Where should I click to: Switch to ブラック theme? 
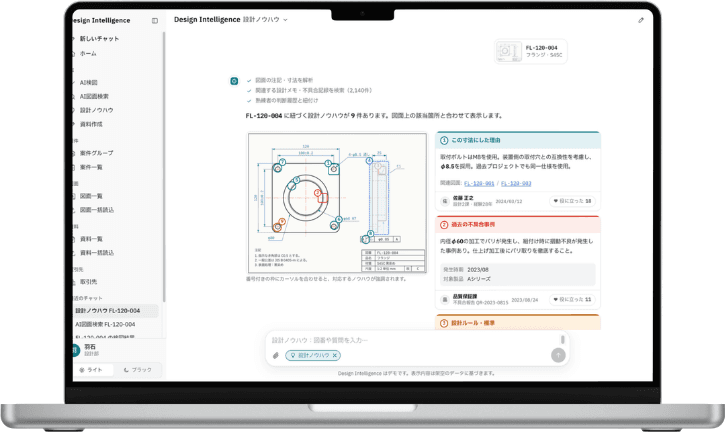tap(138, 370)
